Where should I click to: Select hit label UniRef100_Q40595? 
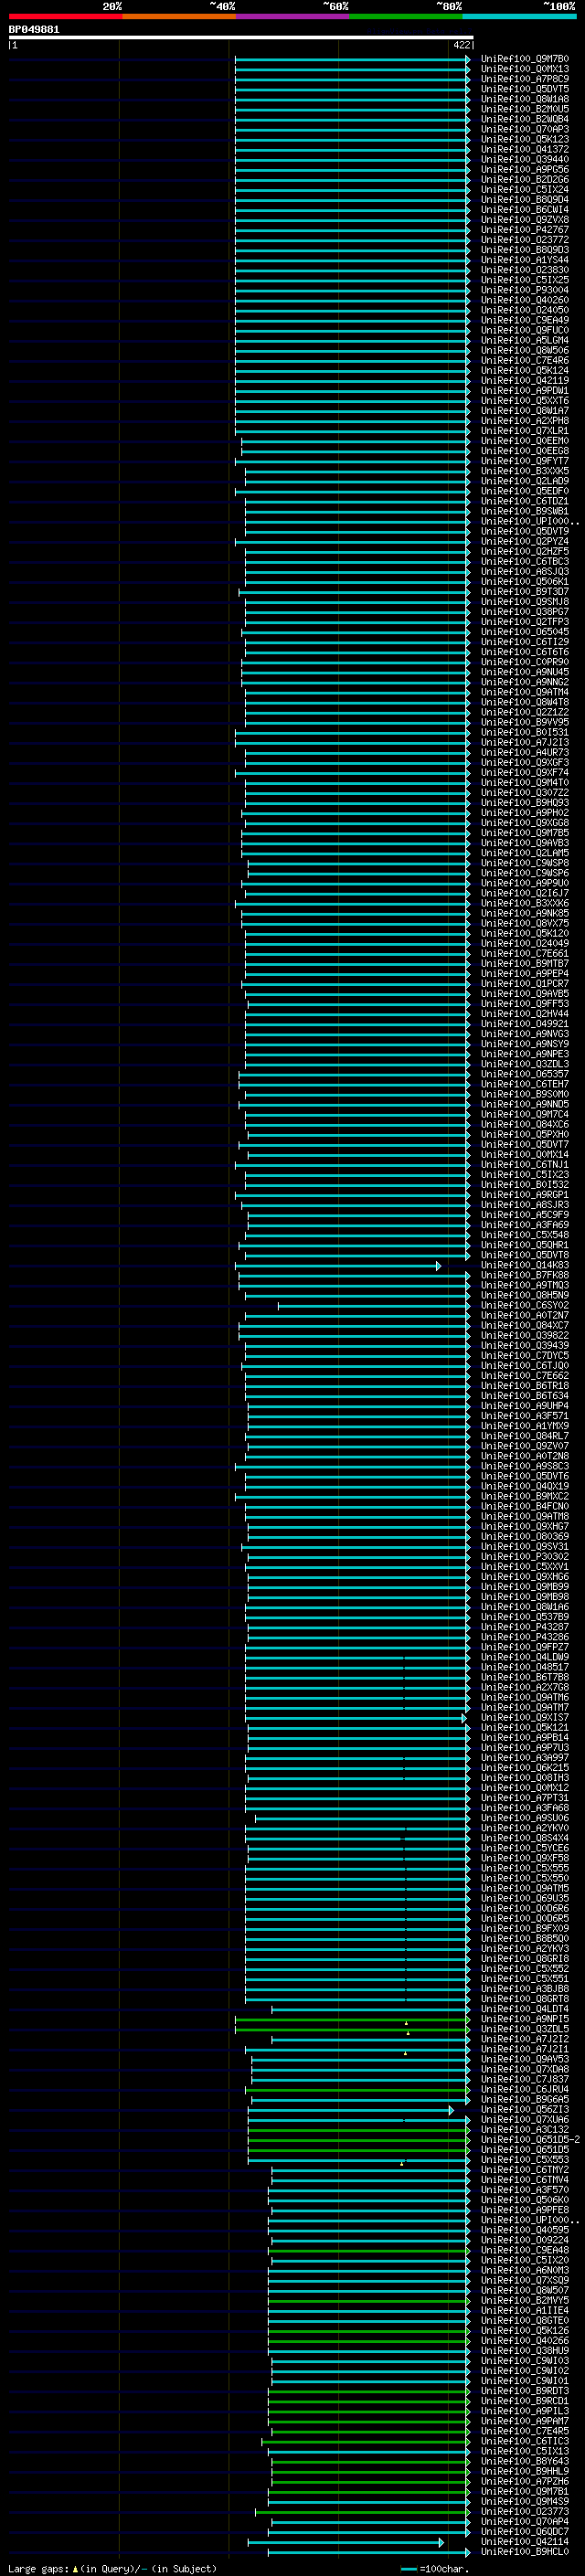[525, 2231]
